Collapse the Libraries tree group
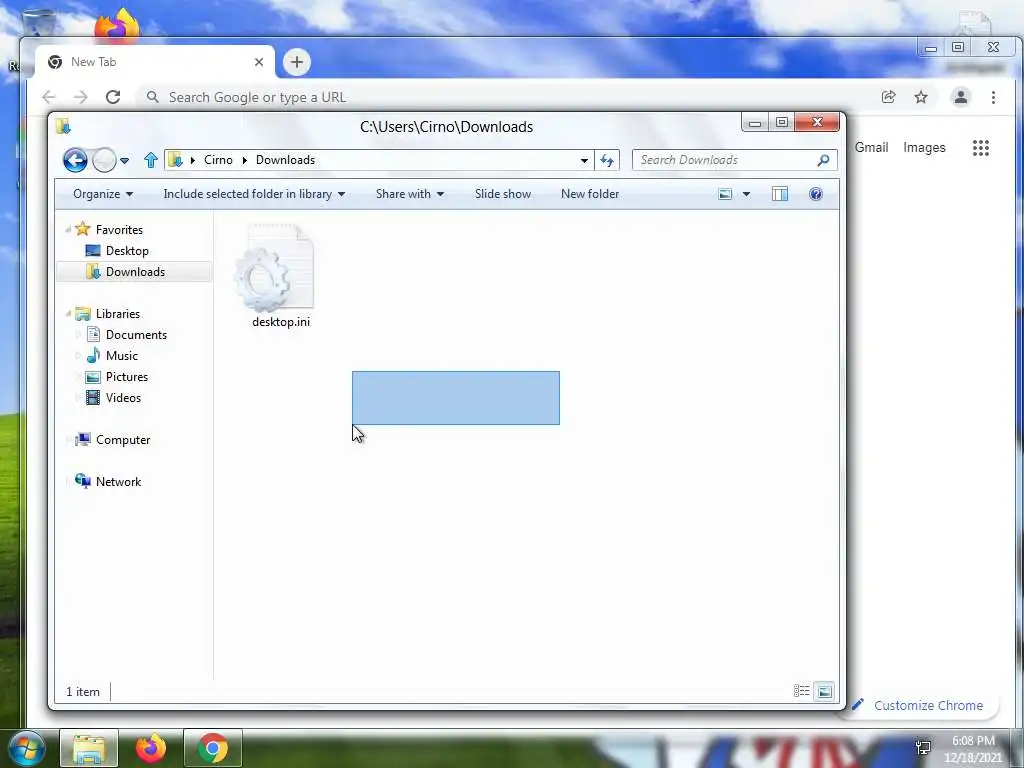Image resolution: width=1024 pixels, height=768 pixels. coord(68,313)
